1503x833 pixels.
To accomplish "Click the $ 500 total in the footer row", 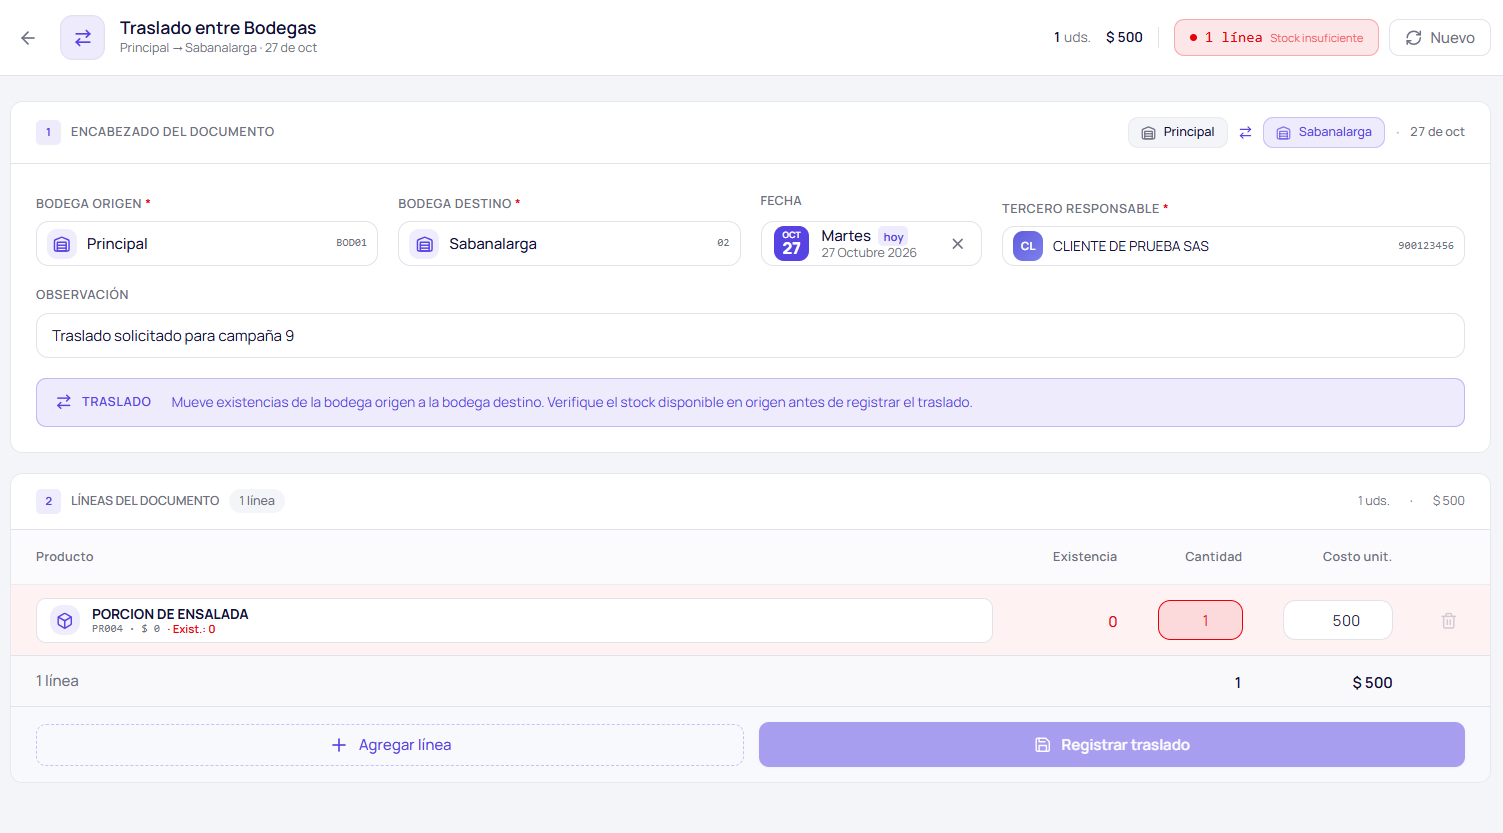I will pos(1372,683).
